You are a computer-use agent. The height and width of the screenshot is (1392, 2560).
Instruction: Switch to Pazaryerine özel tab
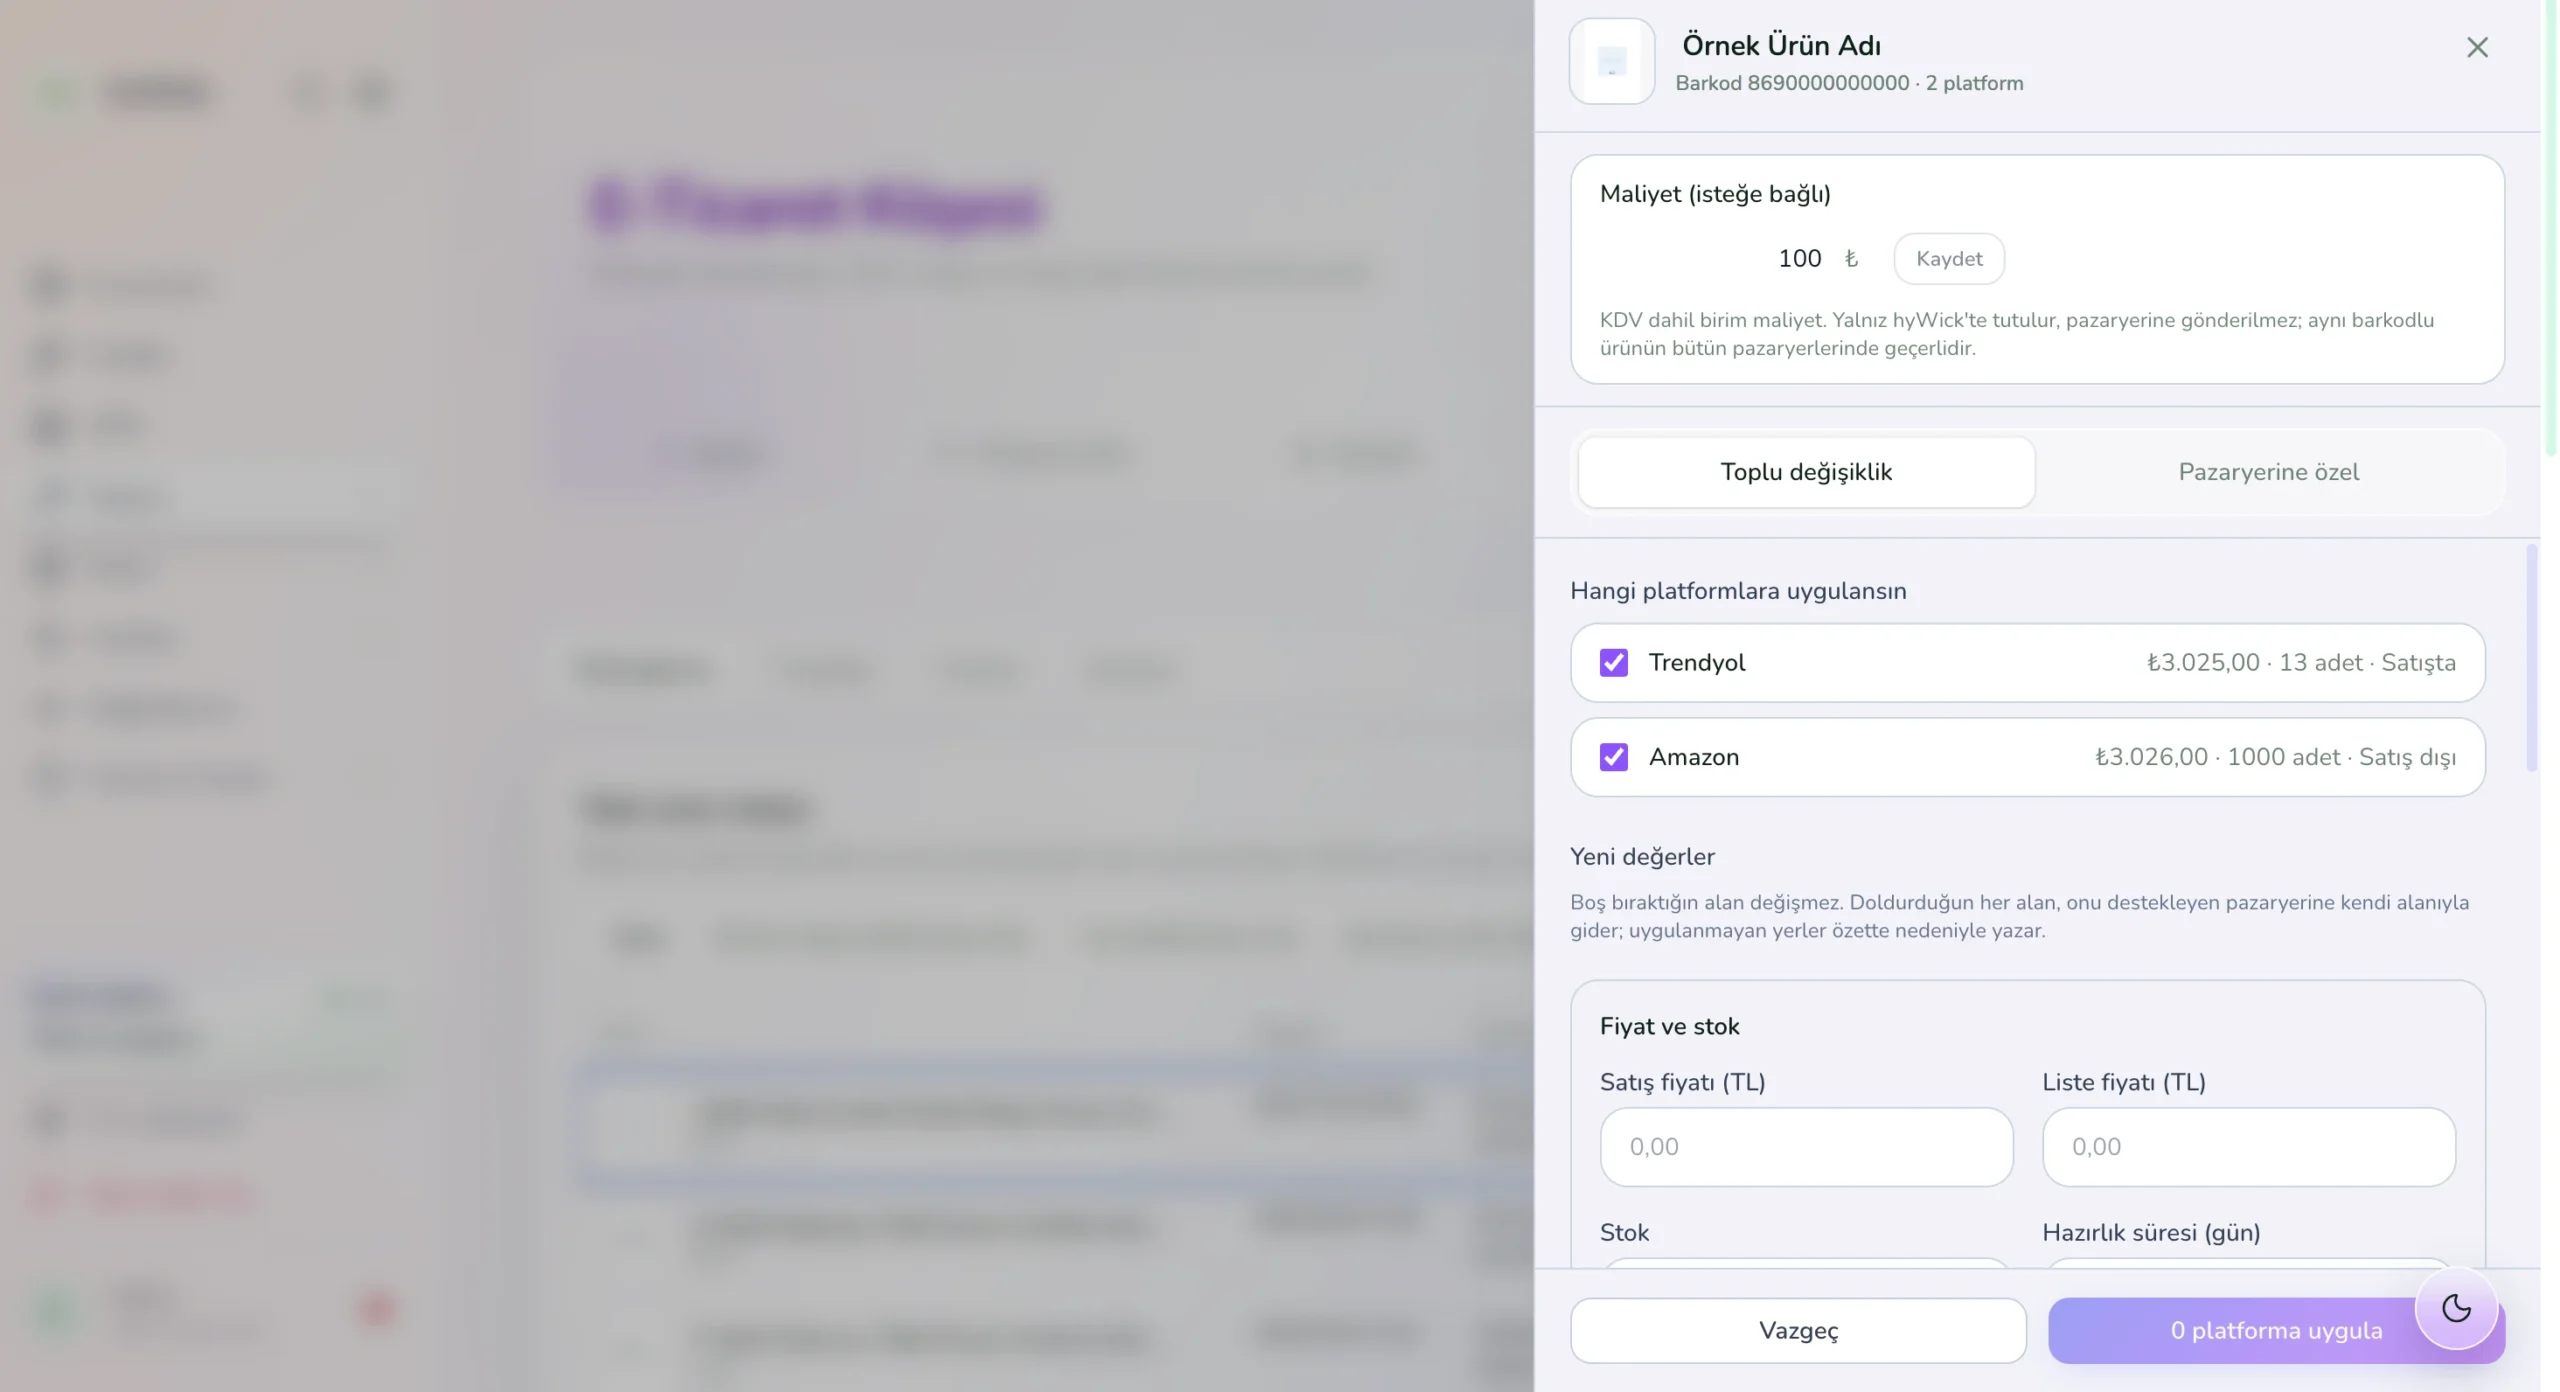[x=2268, y=472]
